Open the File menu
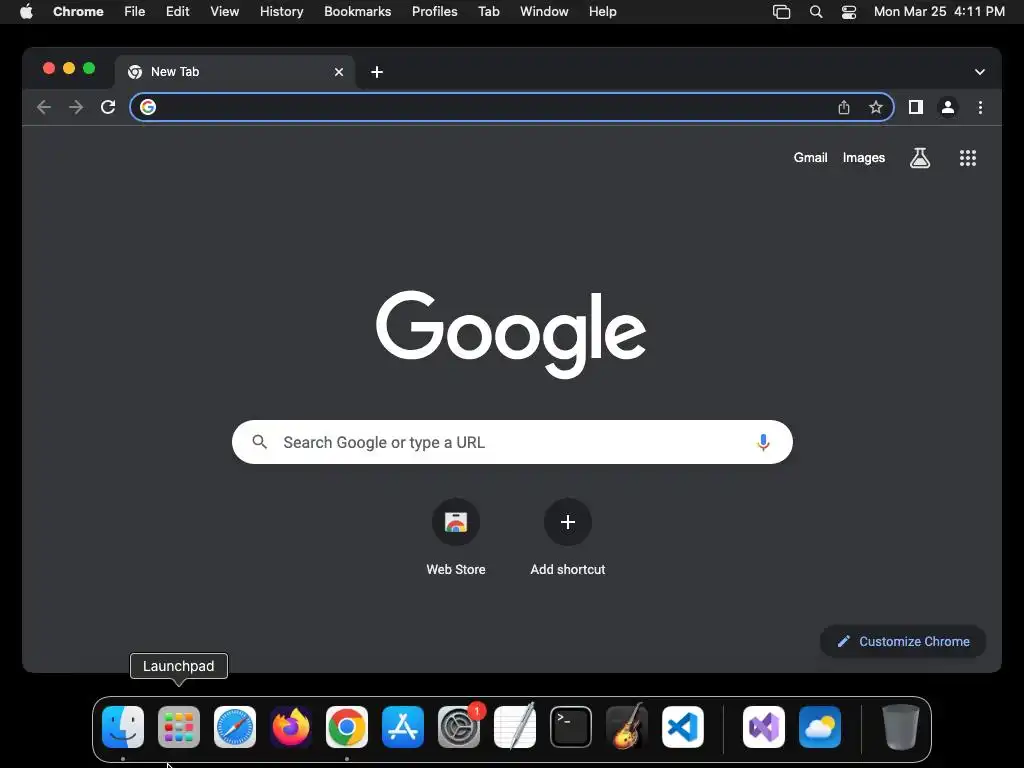 [135, 12]
